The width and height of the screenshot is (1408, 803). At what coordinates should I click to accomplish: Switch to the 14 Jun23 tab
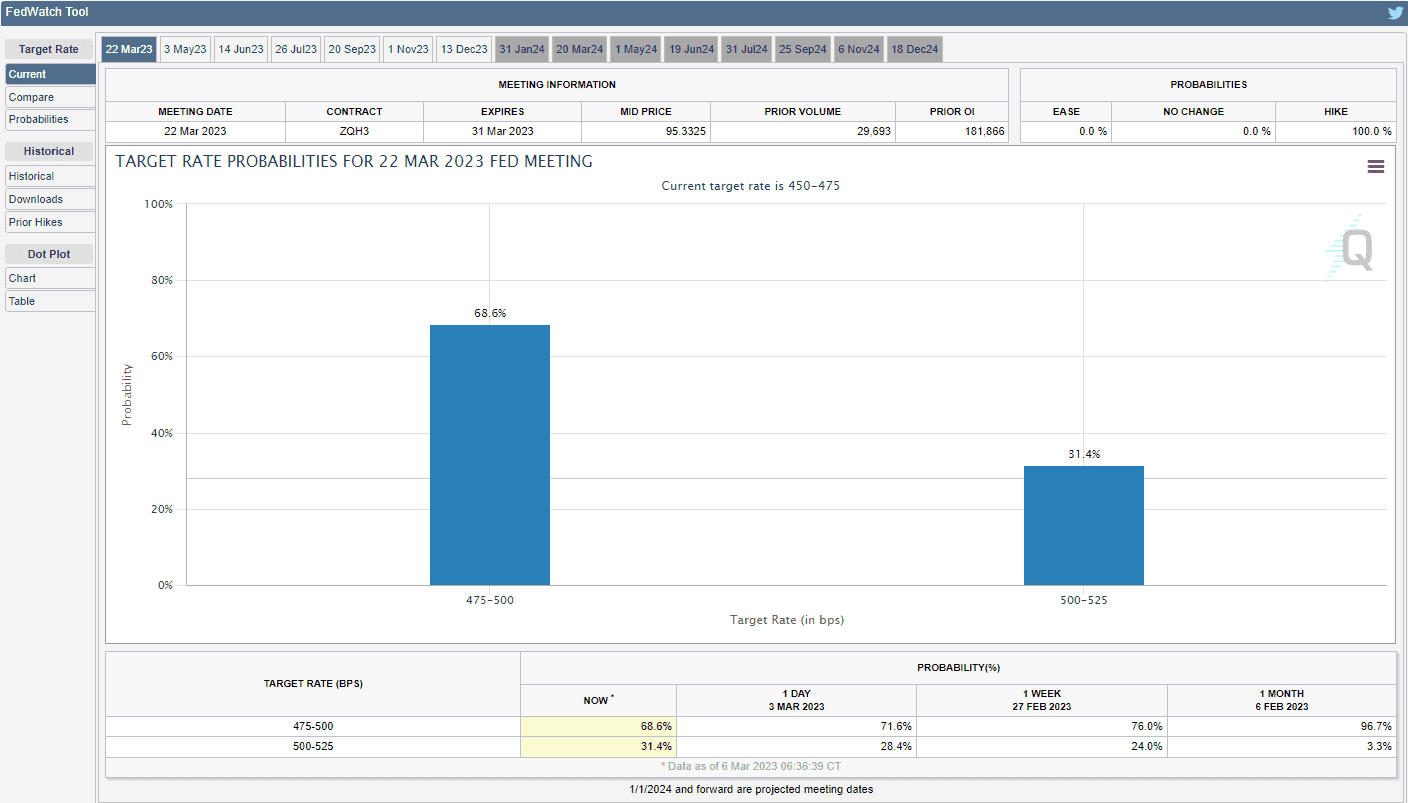click(x=241, y=49)
